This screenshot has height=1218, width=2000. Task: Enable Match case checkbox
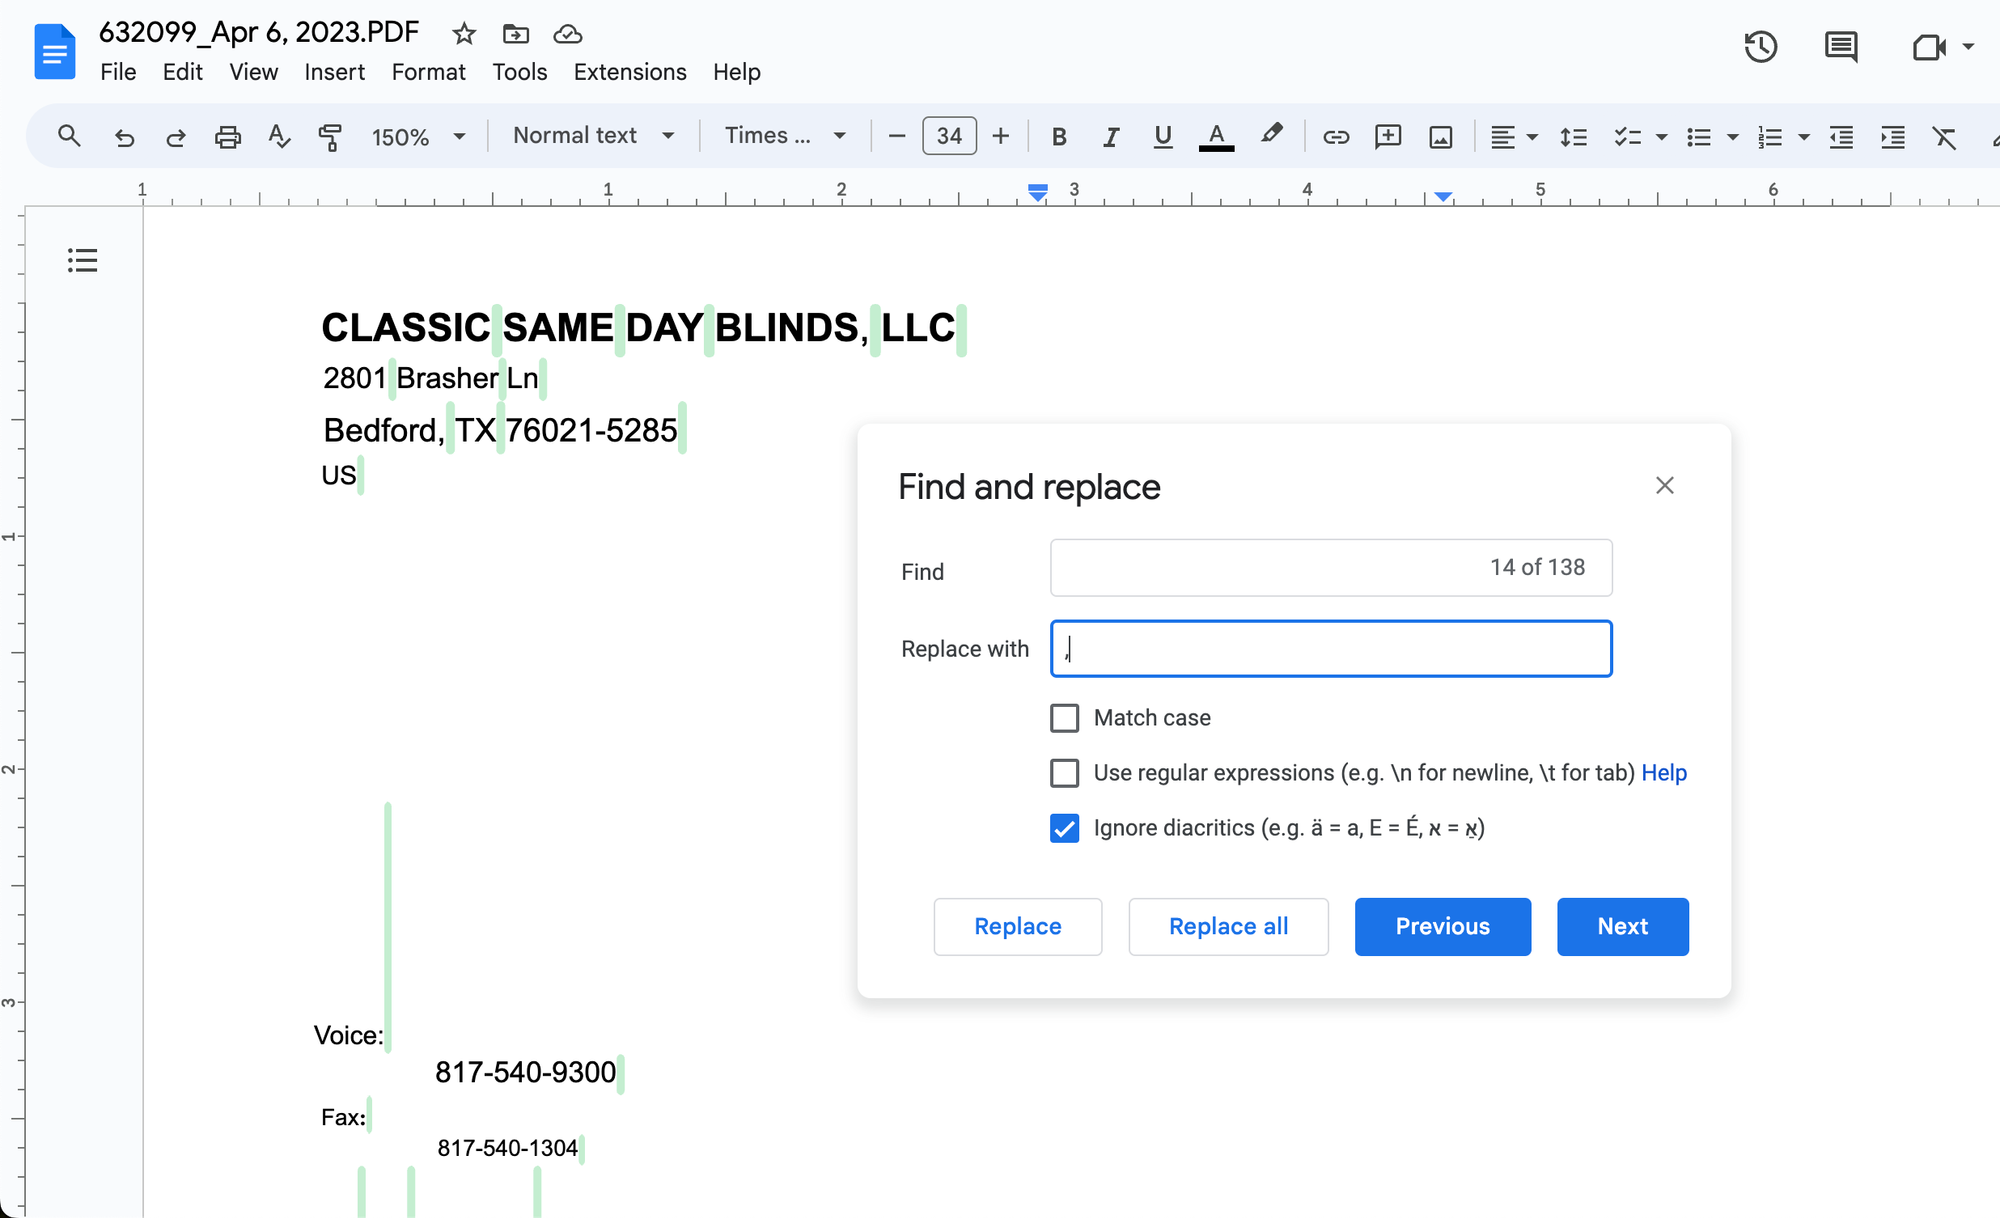(1064, 718)
